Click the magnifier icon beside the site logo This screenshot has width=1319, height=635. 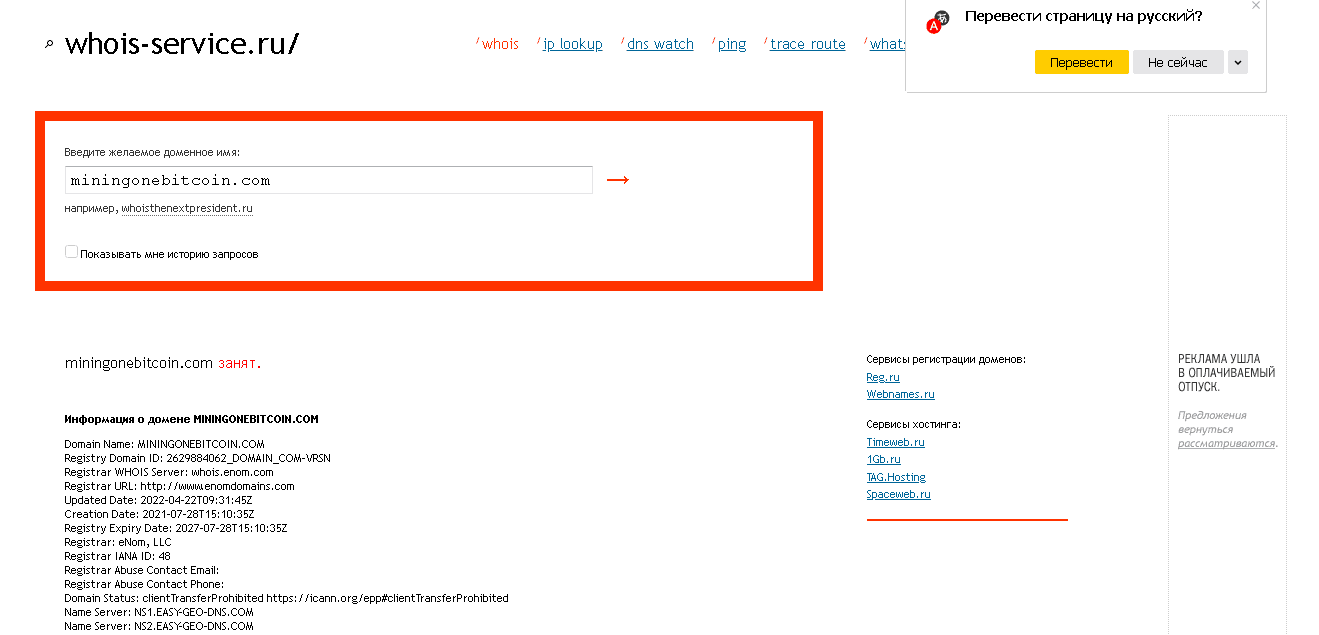[x=48, y=44]
